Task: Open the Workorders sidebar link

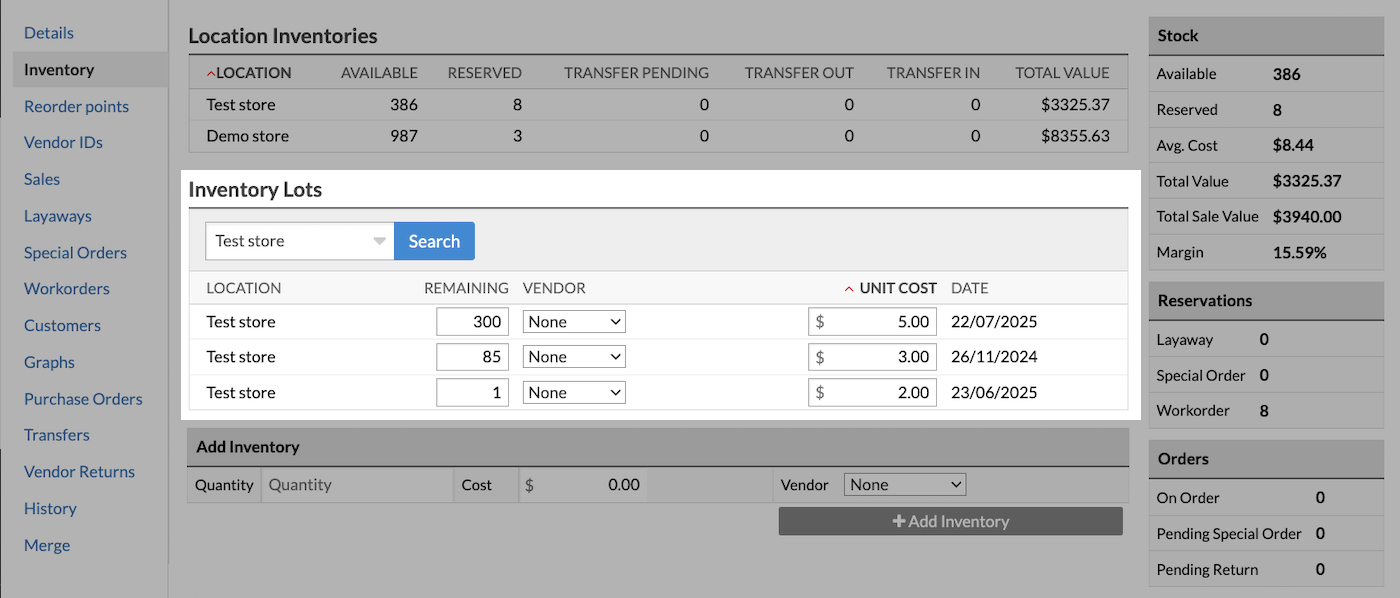Action: point(67,289)
